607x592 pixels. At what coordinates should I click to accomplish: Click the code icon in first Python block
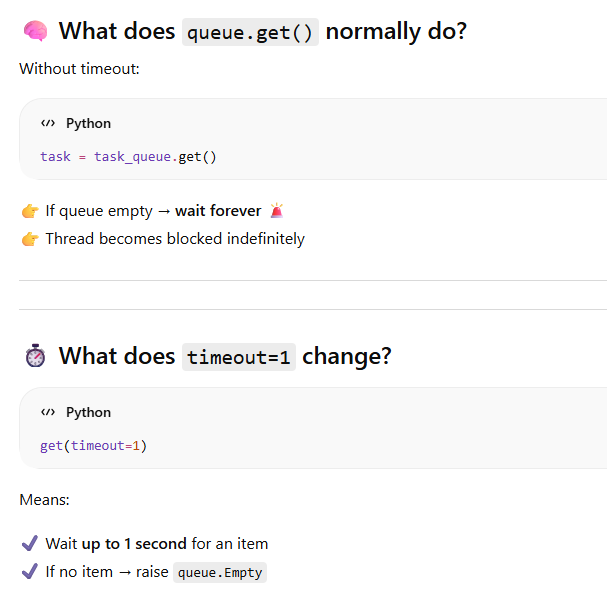48,124
